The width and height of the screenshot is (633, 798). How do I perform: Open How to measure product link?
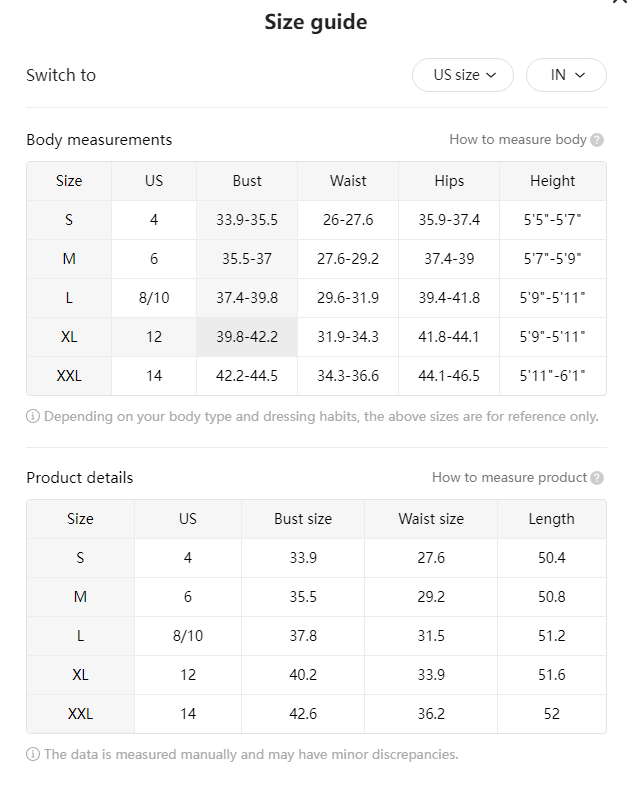pos(509,477)
